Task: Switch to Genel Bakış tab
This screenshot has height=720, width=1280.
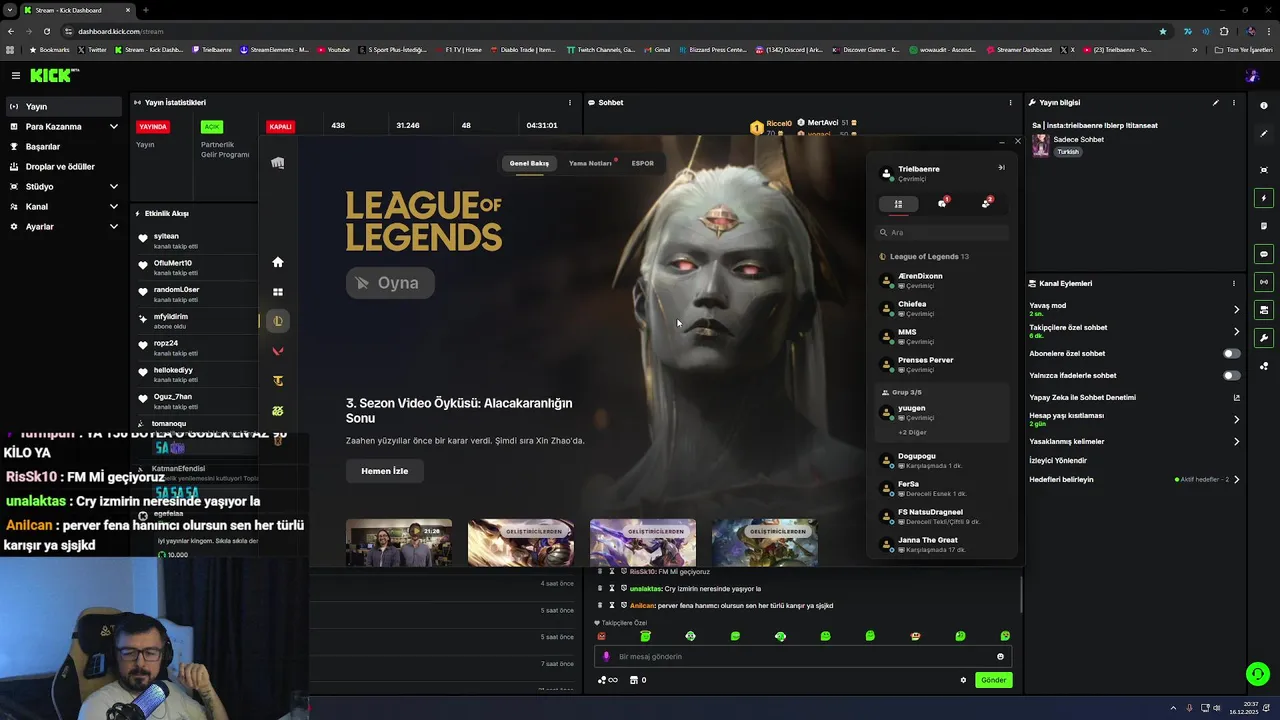Action: point(529,163)
